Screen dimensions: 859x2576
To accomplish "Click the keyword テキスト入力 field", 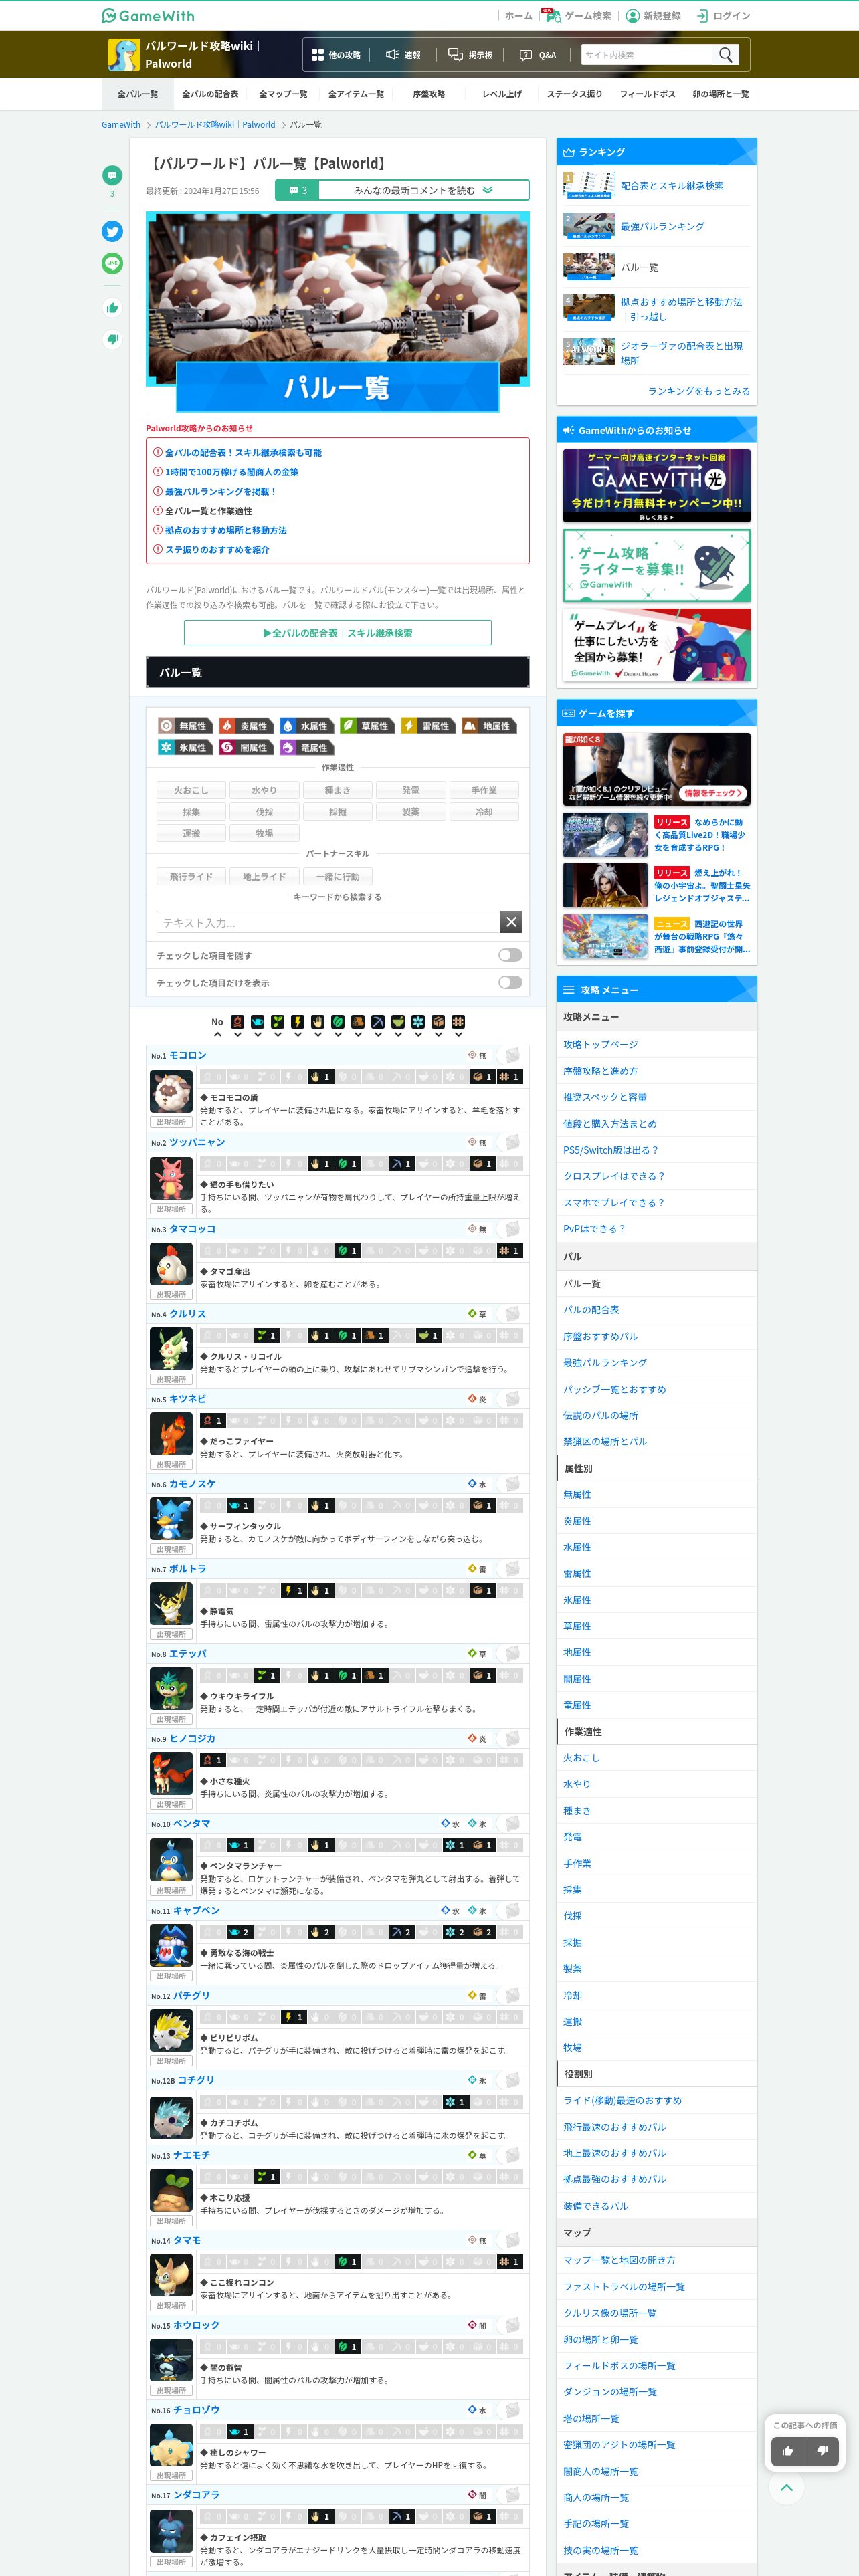I will [328, 922].
